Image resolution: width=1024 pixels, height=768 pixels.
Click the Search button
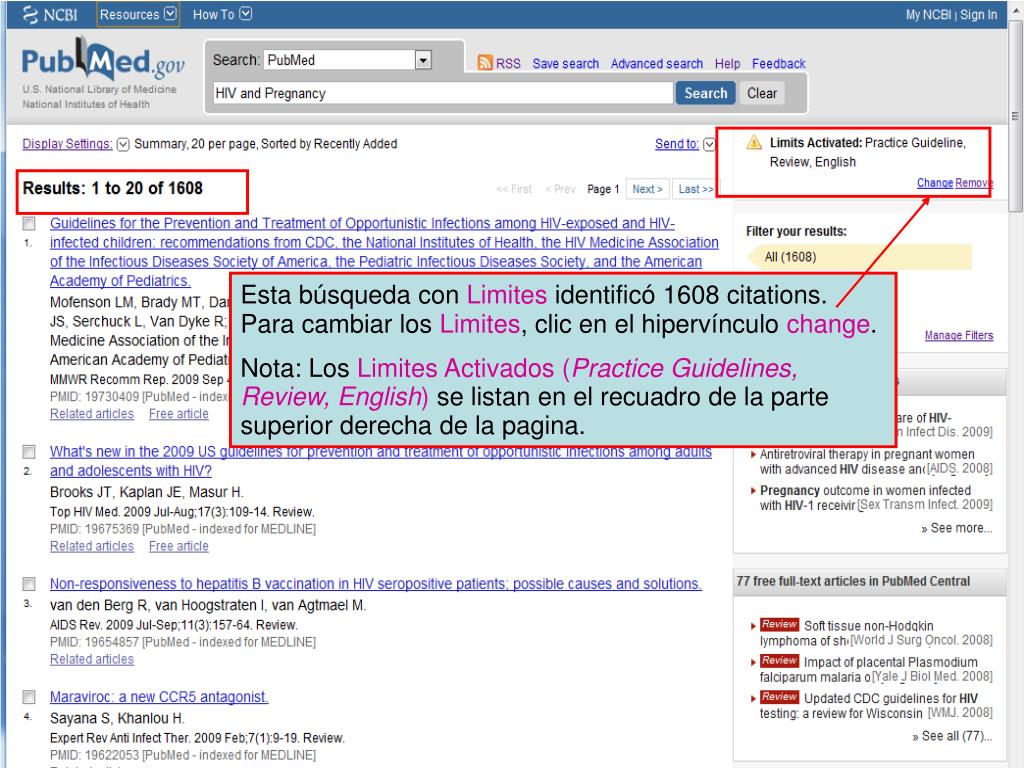point(705,93)
